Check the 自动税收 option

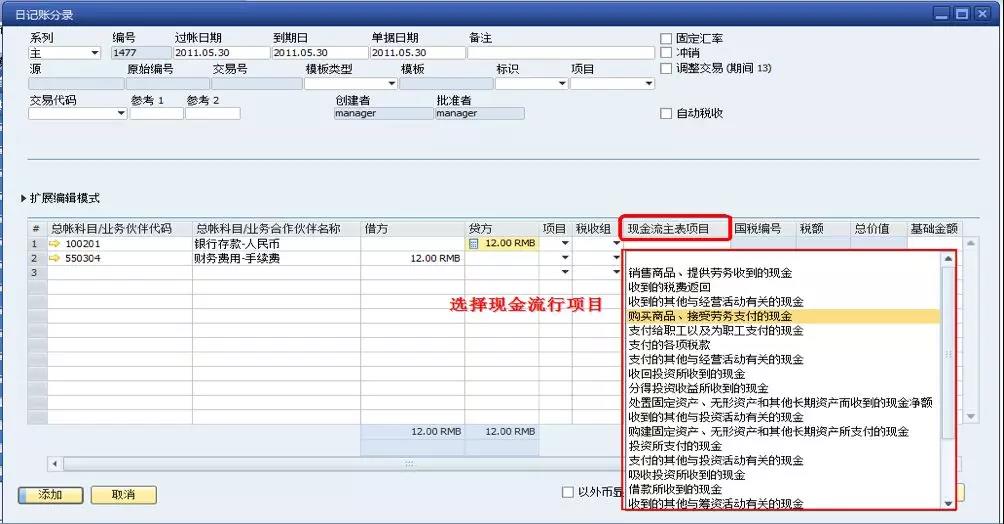coord(666,114)
